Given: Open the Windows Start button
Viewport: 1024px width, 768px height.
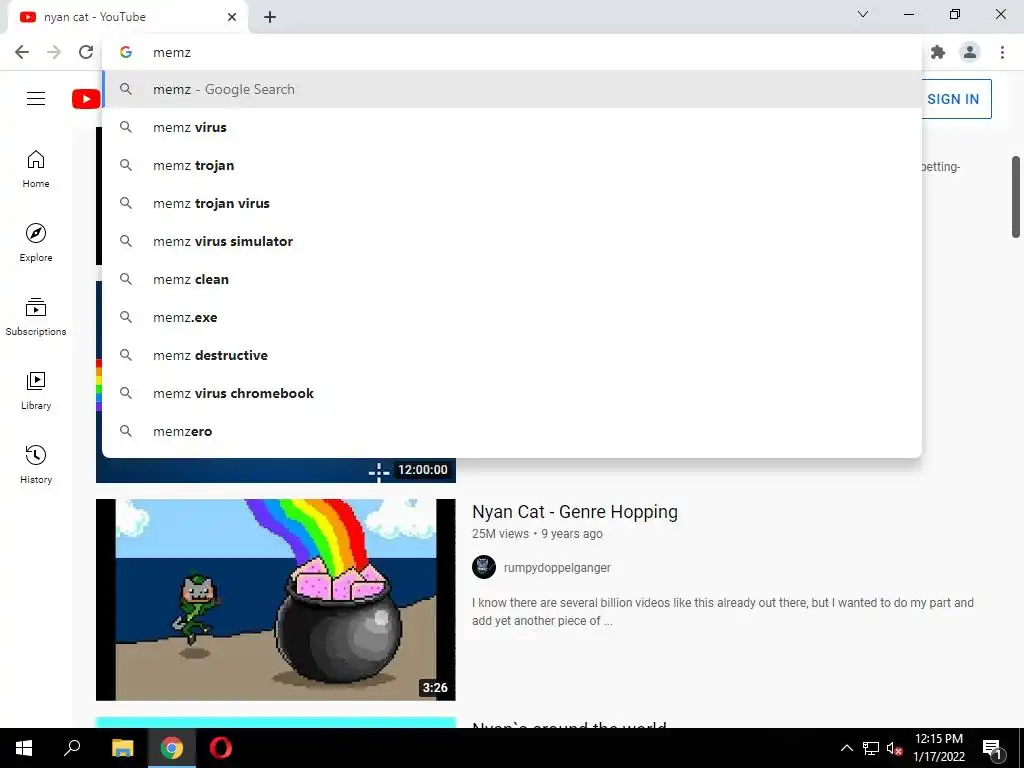Looking at the screenshot, I should 24,748.
